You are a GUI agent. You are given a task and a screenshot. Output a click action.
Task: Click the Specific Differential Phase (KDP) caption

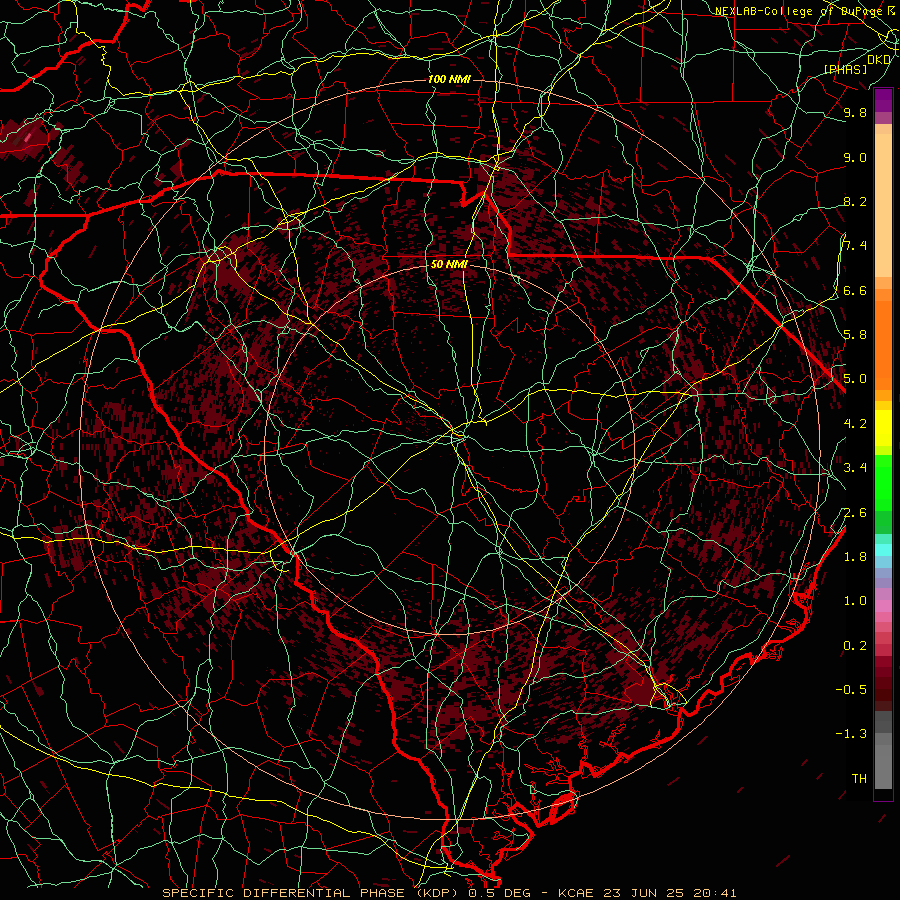[310, 893]
